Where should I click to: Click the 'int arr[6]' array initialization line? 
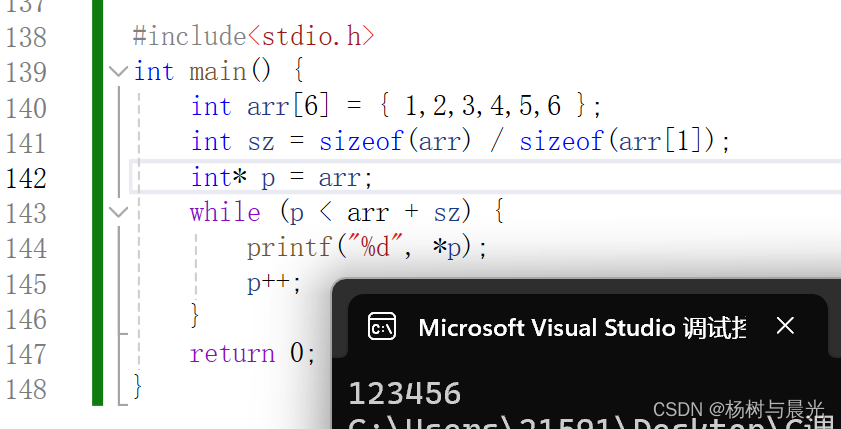[396, 106]
